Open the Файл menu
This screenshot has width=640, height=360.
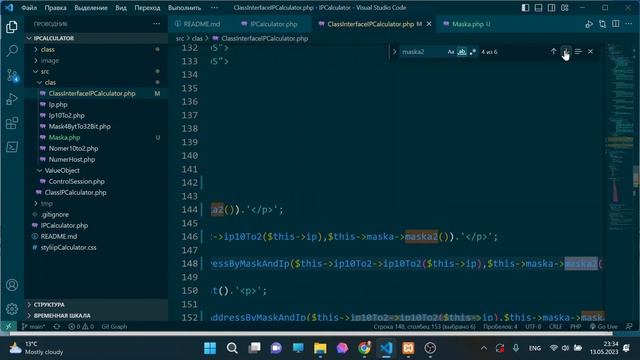tap(29, 8)
